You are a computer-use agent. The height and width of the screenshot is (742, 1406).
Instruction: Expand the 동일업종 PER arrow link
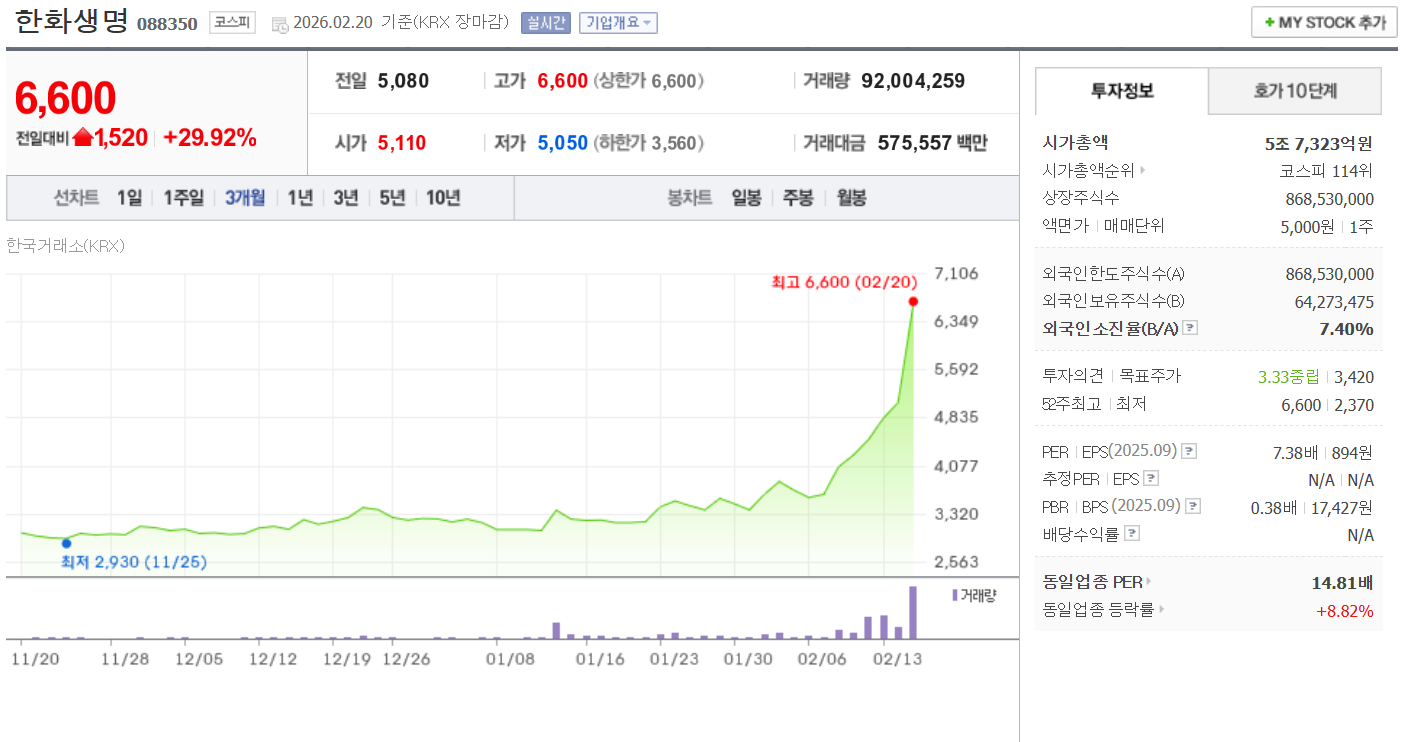coord(1149,582)
